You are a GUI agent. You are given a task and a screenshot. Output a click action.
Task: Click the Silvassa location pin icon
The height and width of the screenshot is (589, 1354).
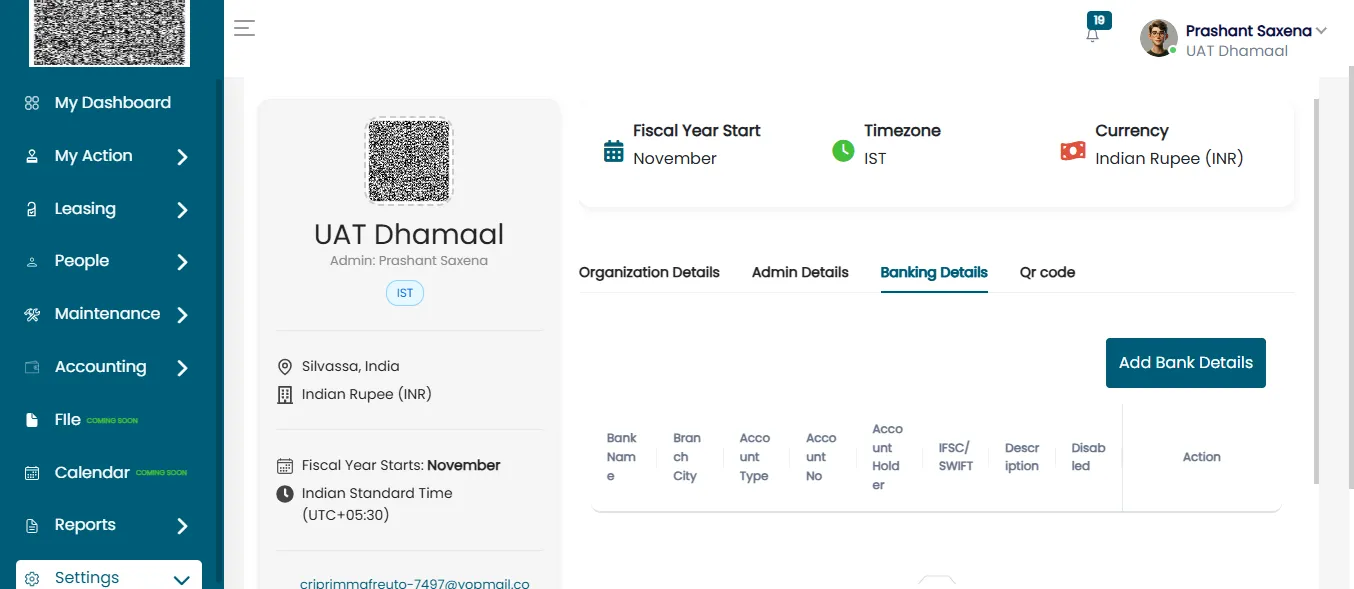285,367
